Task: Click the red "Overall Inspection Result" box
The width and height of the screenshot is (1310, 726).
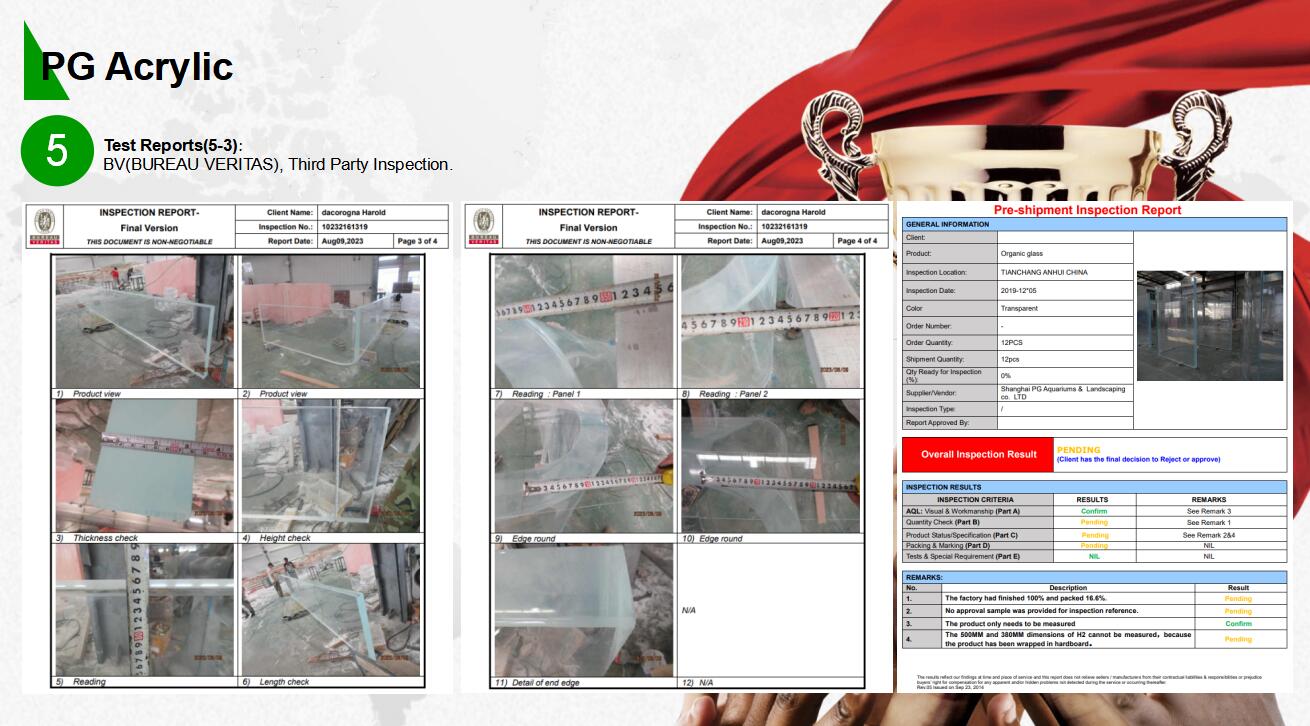Action: point(978,454)
